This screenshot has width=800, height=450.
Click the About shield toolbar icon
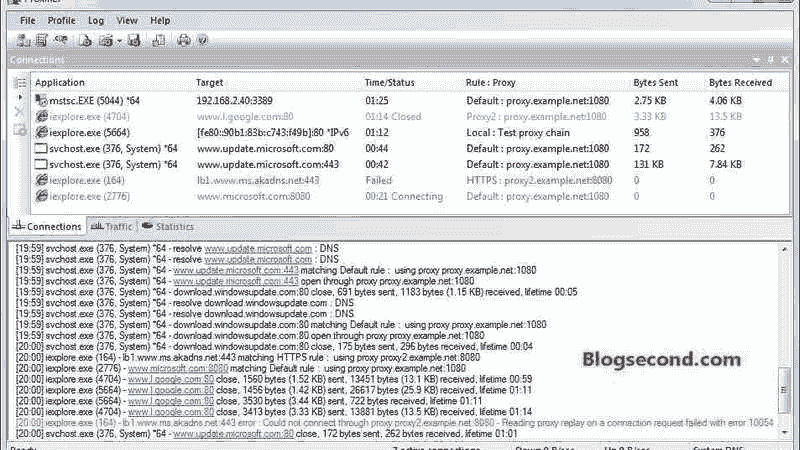tap(203, 40)
